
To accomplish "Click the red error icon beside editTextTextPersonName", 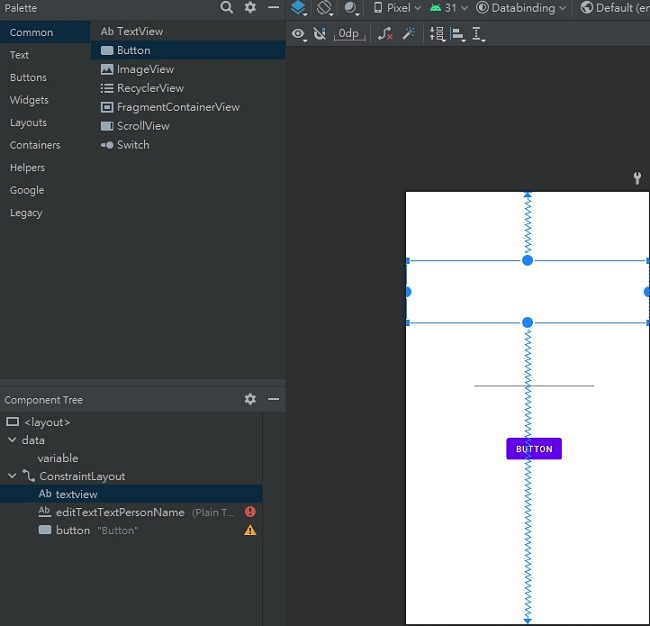I will tap(250, 512).
